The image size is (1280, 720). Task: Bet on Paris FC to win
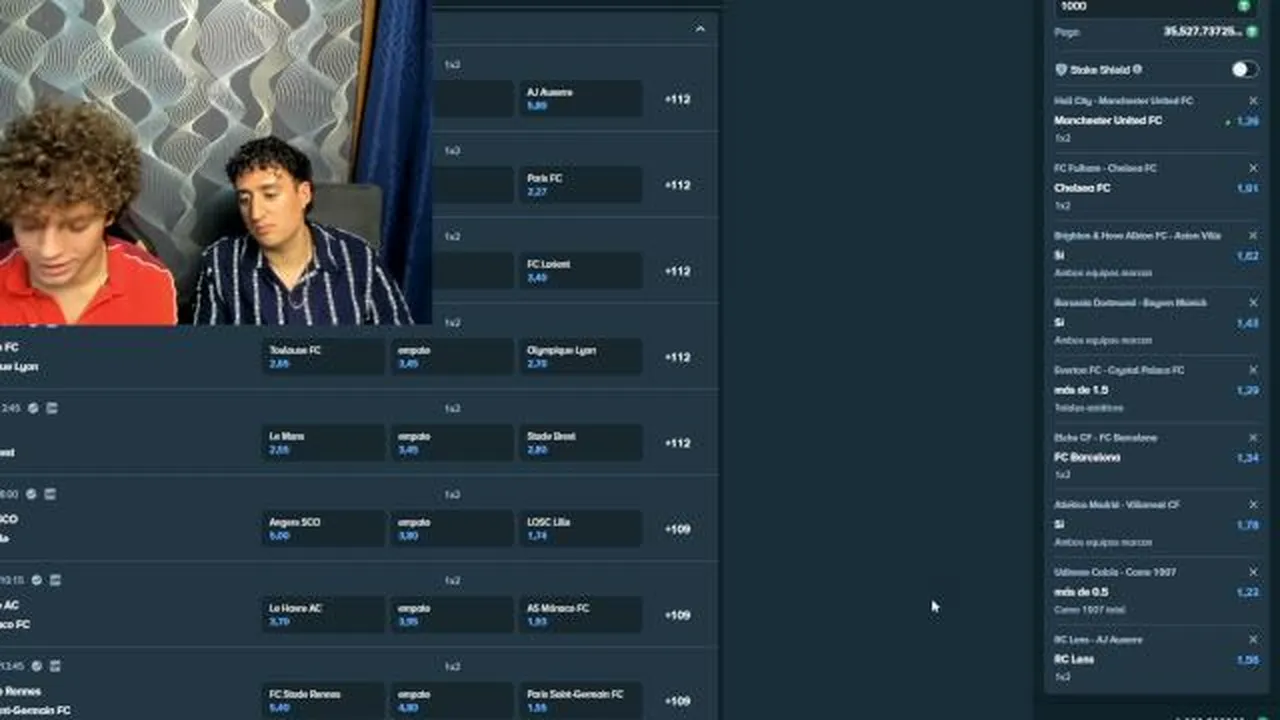(x=580, y=184)
